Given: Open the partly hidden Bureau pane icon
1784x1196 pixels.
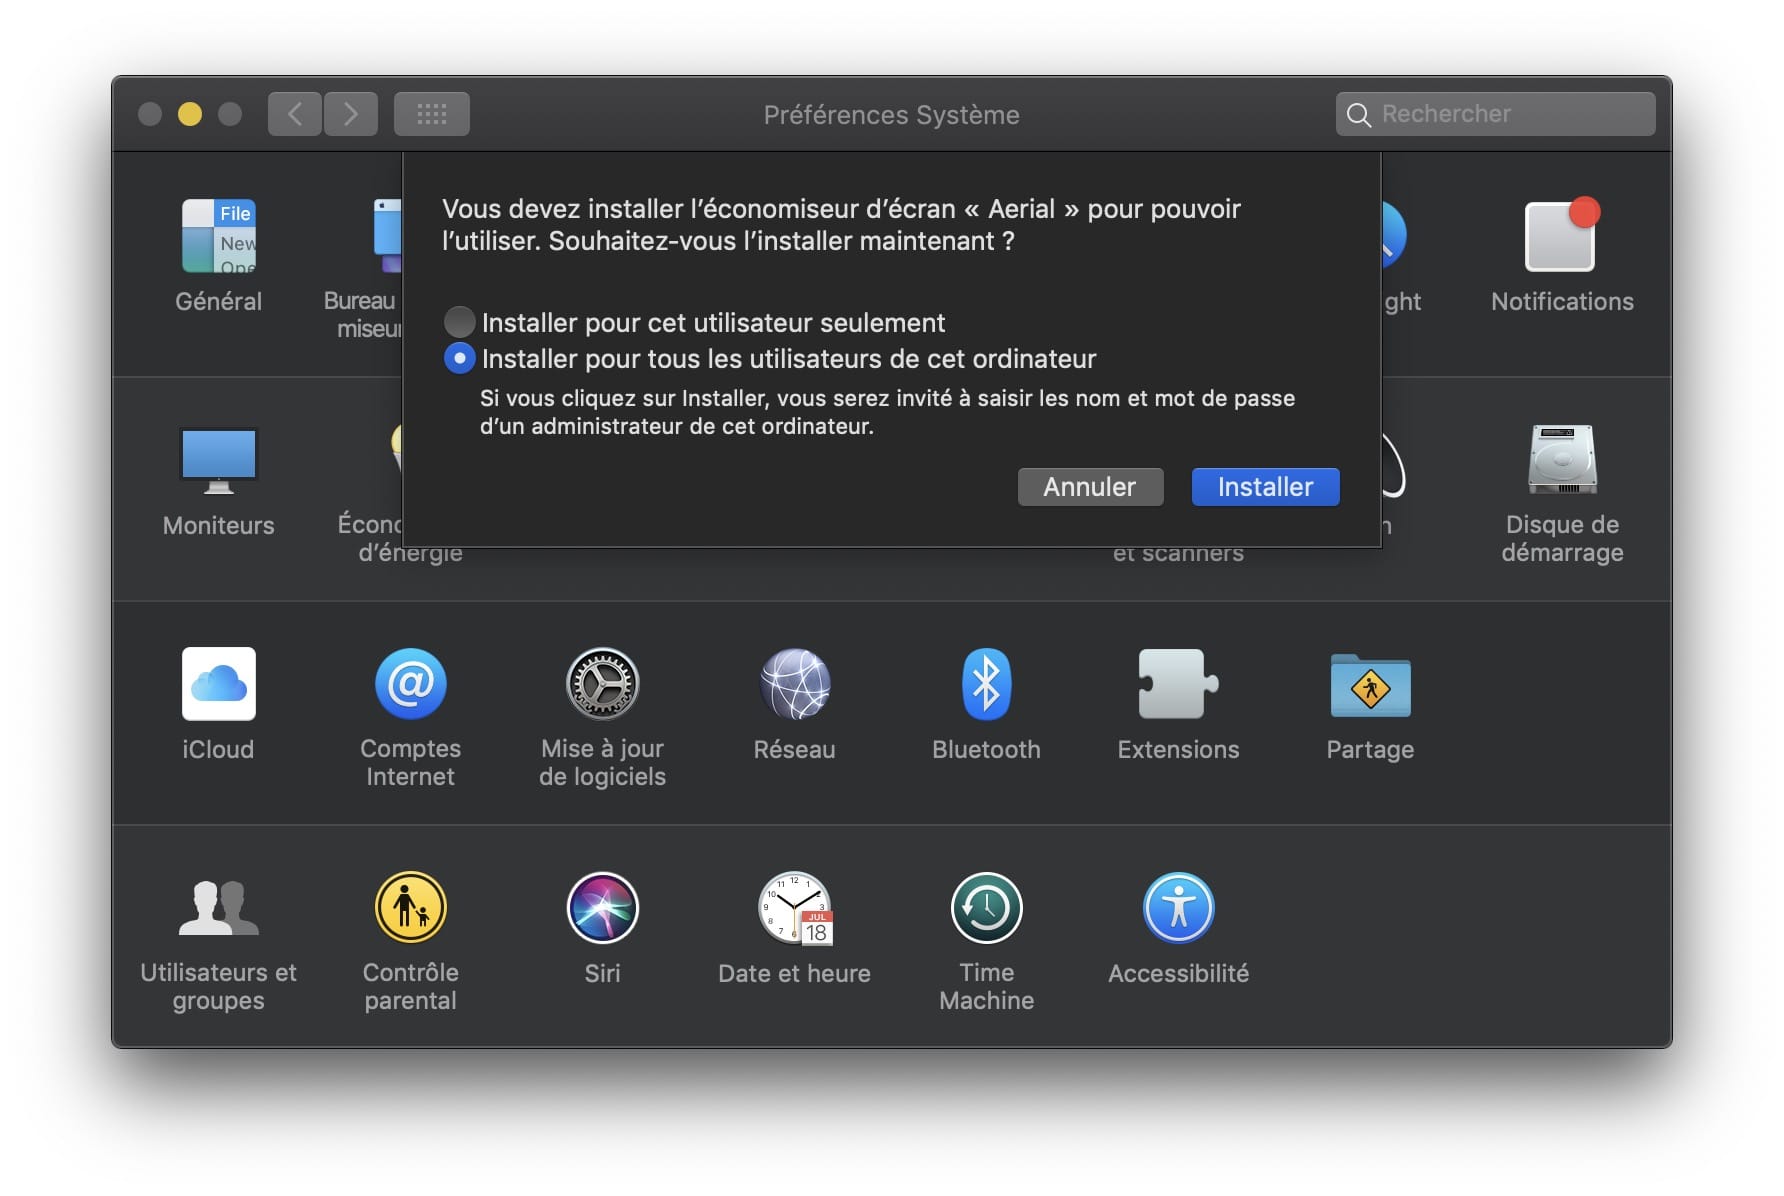Looking at the screenshot, I should click(386, 236).
